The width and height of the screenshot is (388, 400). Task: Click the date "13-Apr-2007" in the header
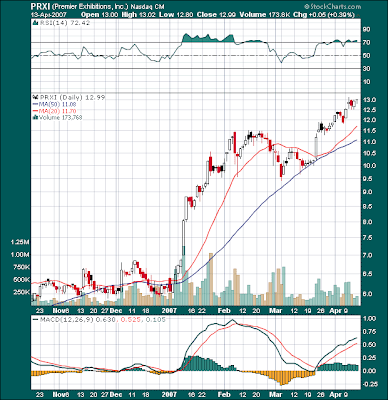pos(49,15)
